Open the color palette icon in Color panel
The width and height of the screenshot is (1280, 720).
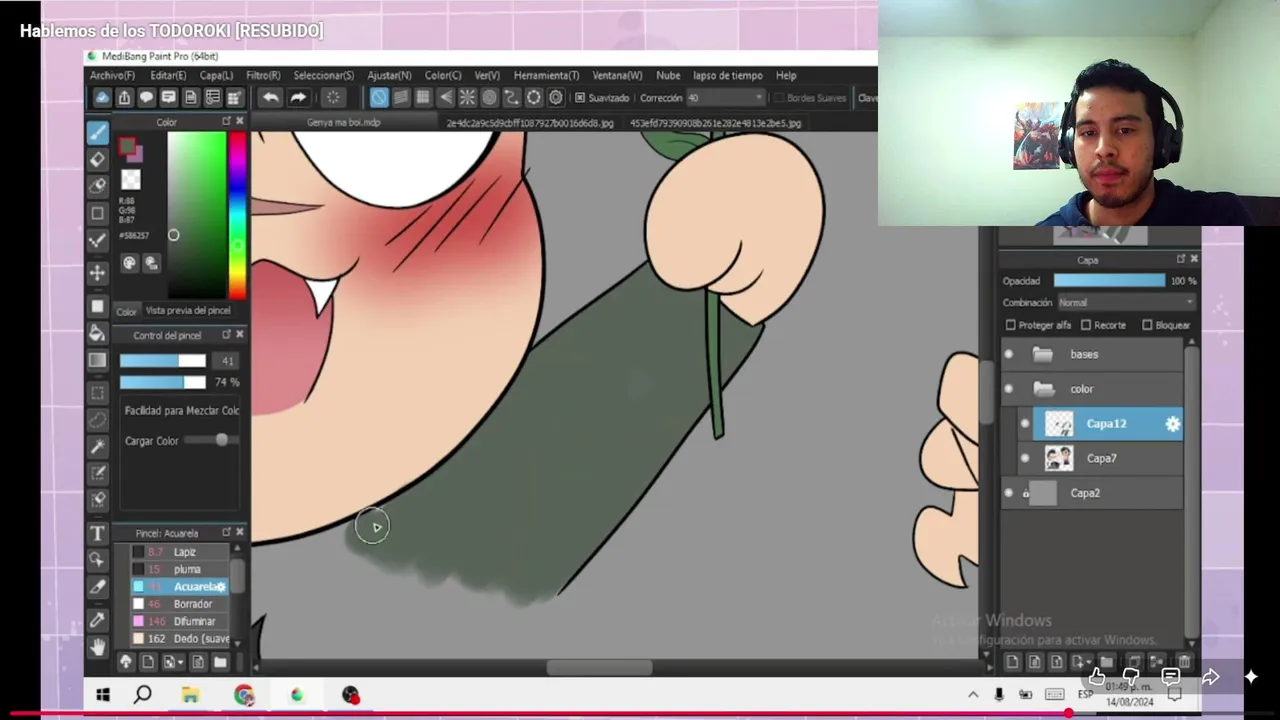[129, 263]
